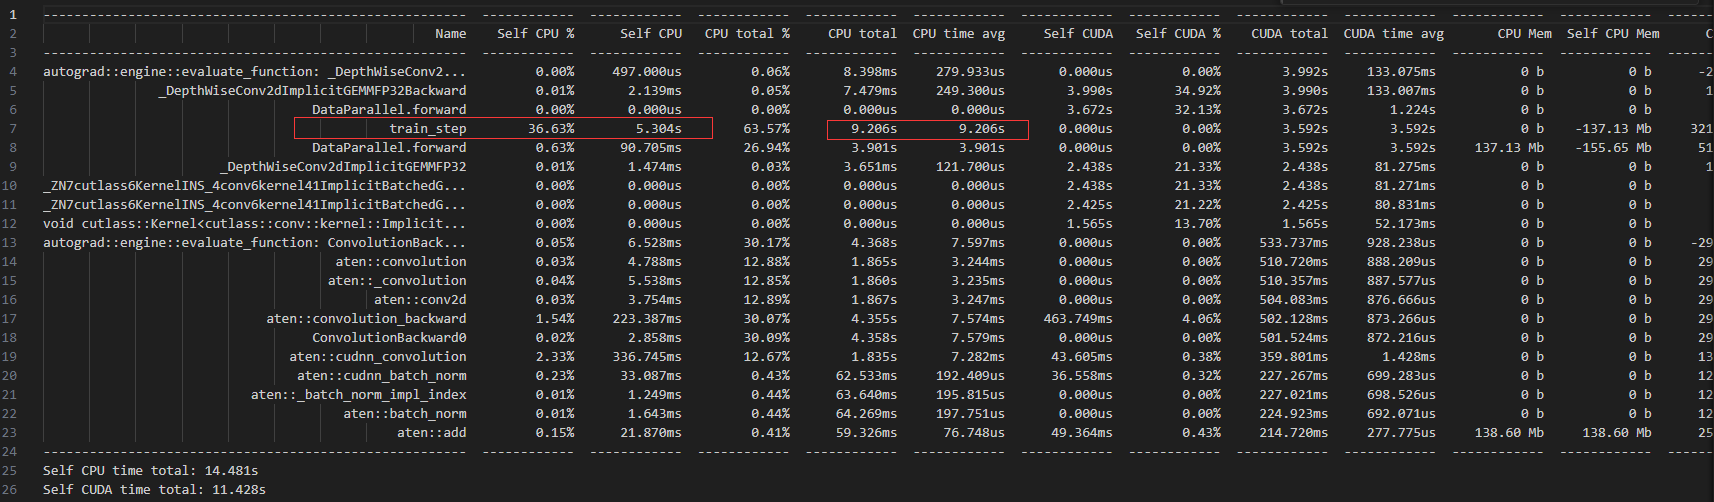This screenshot has height=502, width=1714.
Task: Select the 336.745ms Self CPU value
Action: click(x=647, y=356)
